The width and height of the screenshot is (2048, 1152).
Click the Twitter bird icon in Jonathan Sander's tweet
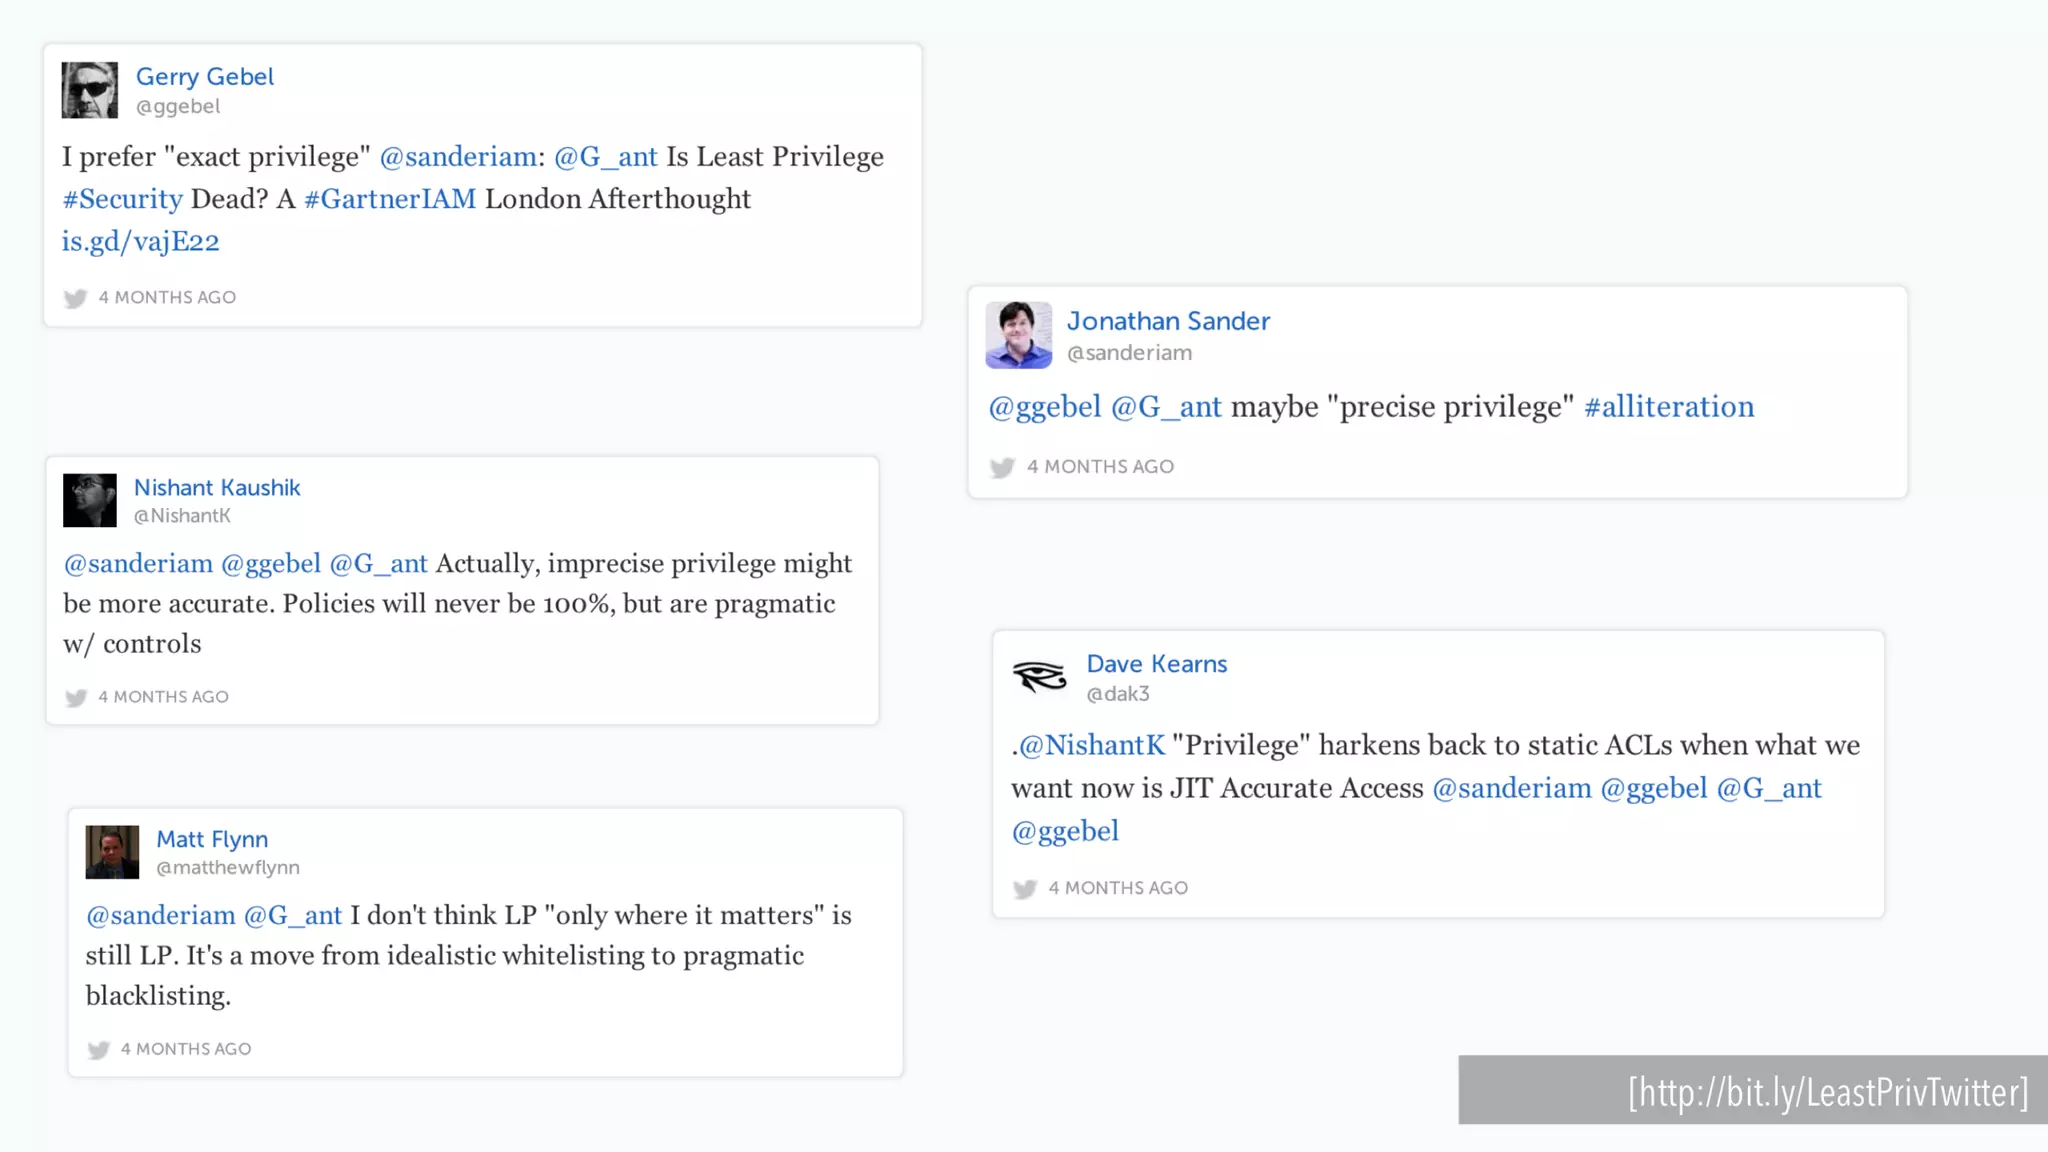[1002, 467]
